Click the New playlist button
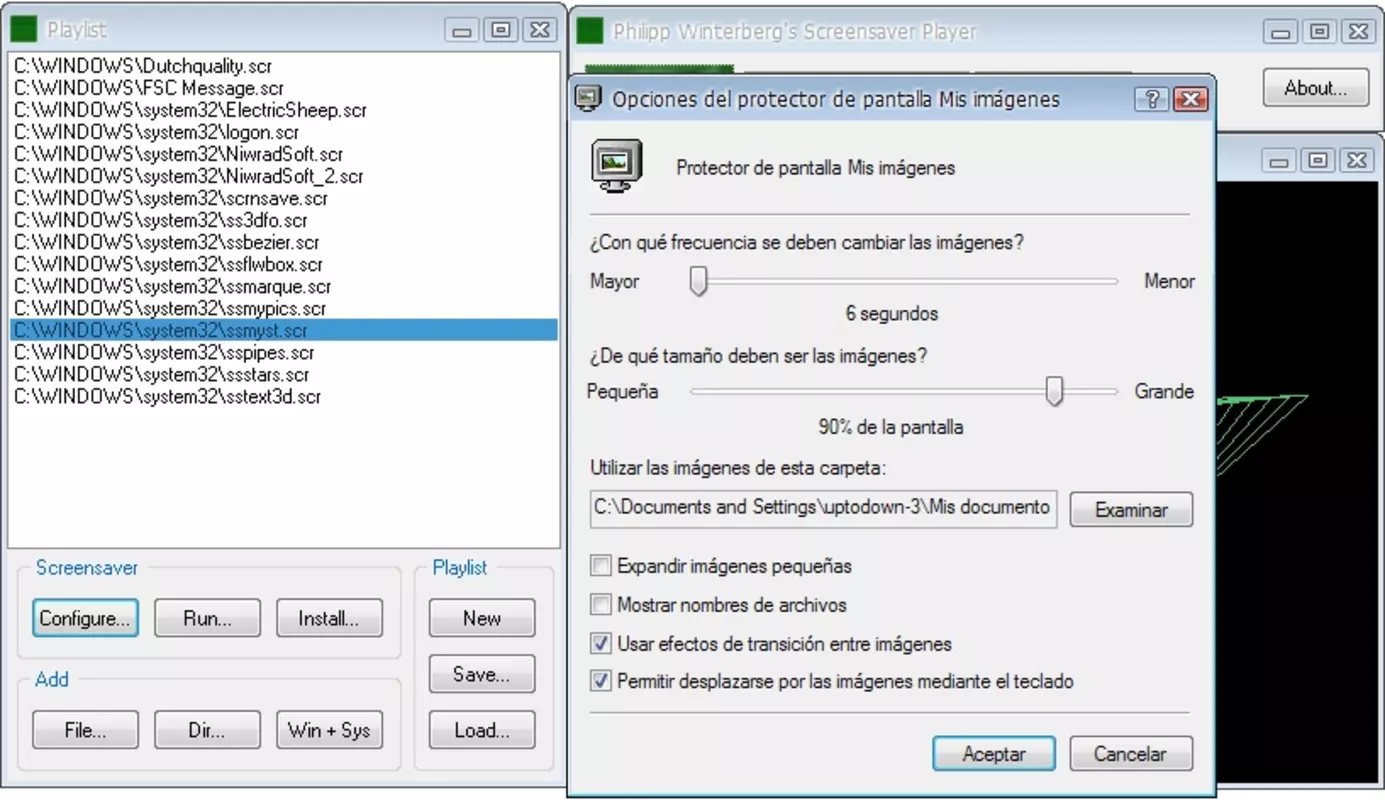Viewport: 1385px width, 800px height. (x=482, y=618)
